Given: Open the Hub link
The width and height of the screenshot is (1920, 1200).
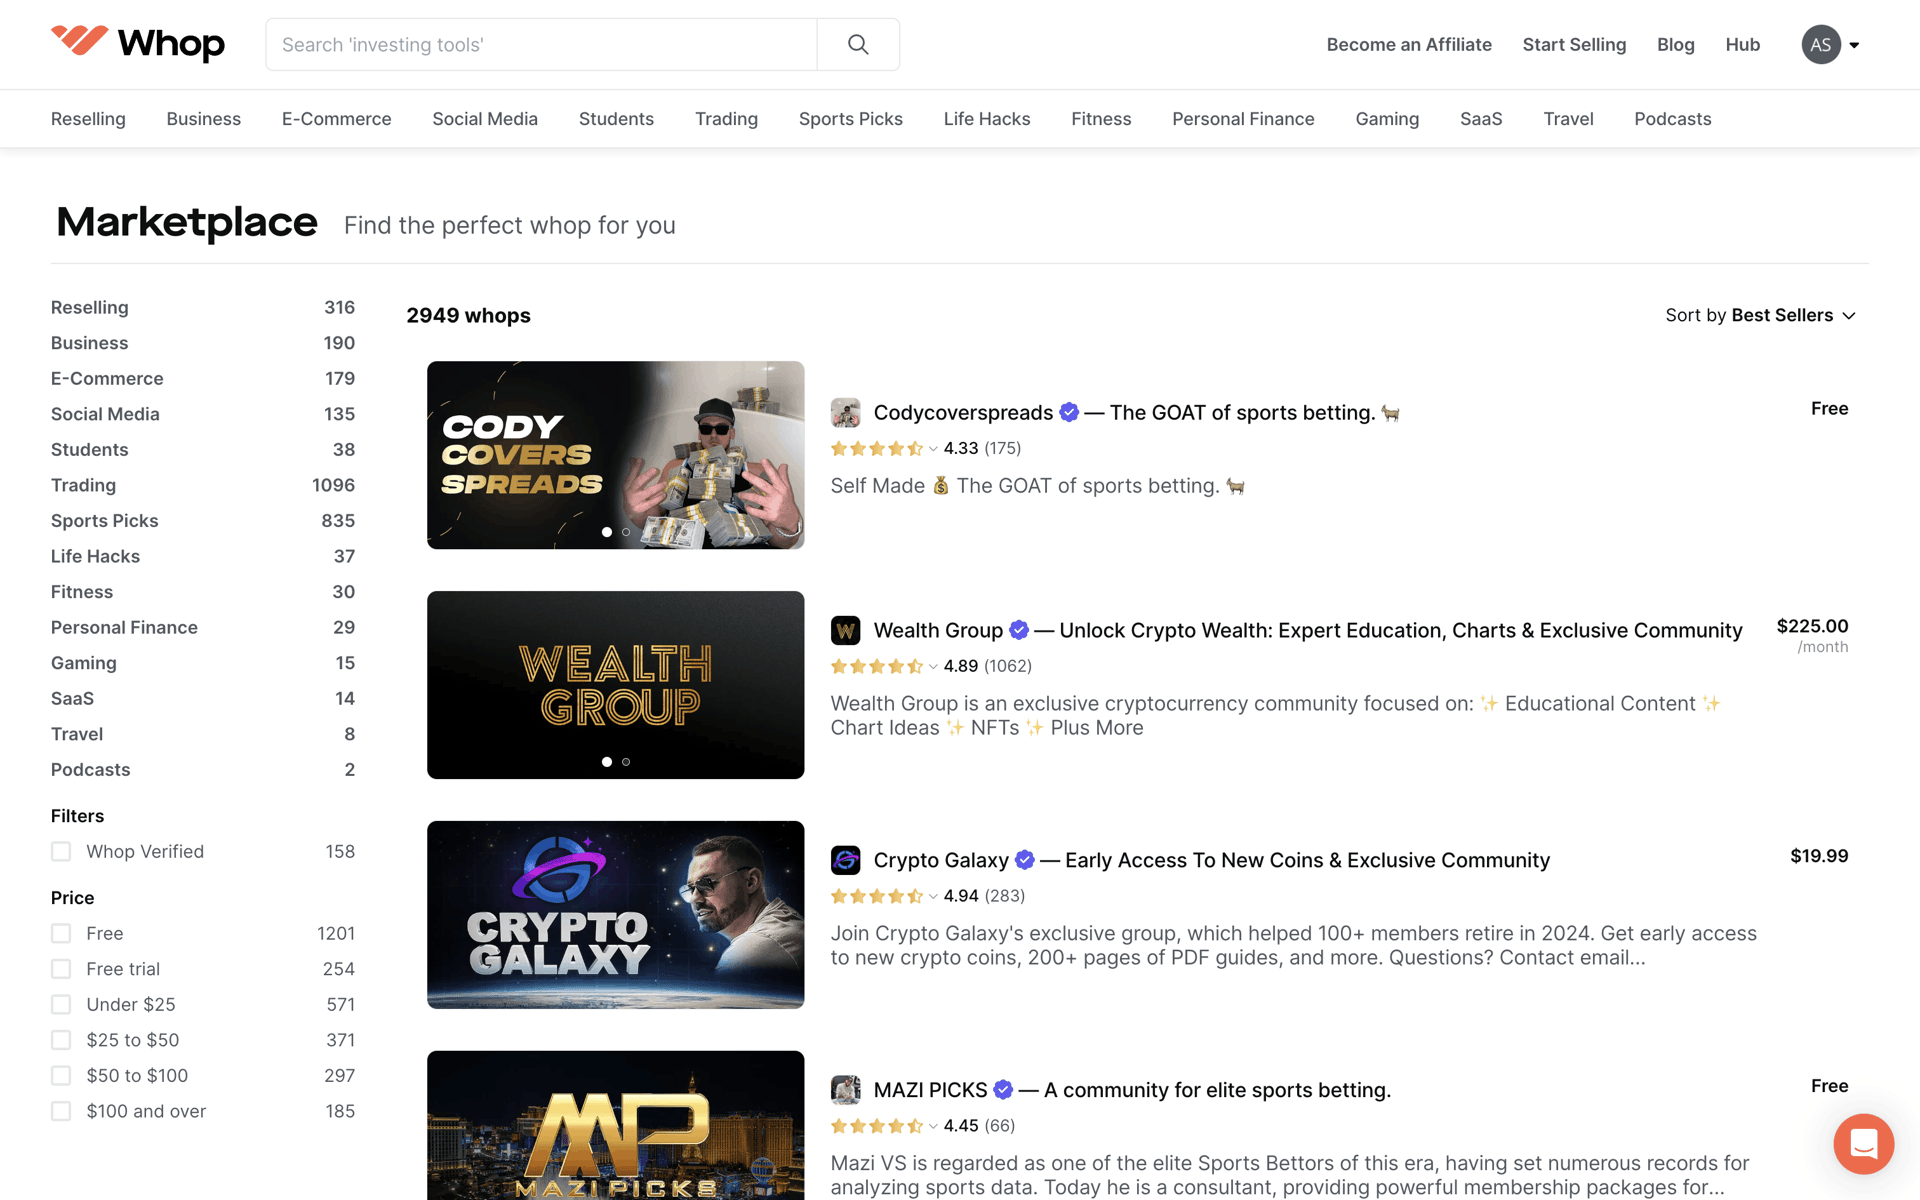Looking at the screenshot, I should (1742, 45).
